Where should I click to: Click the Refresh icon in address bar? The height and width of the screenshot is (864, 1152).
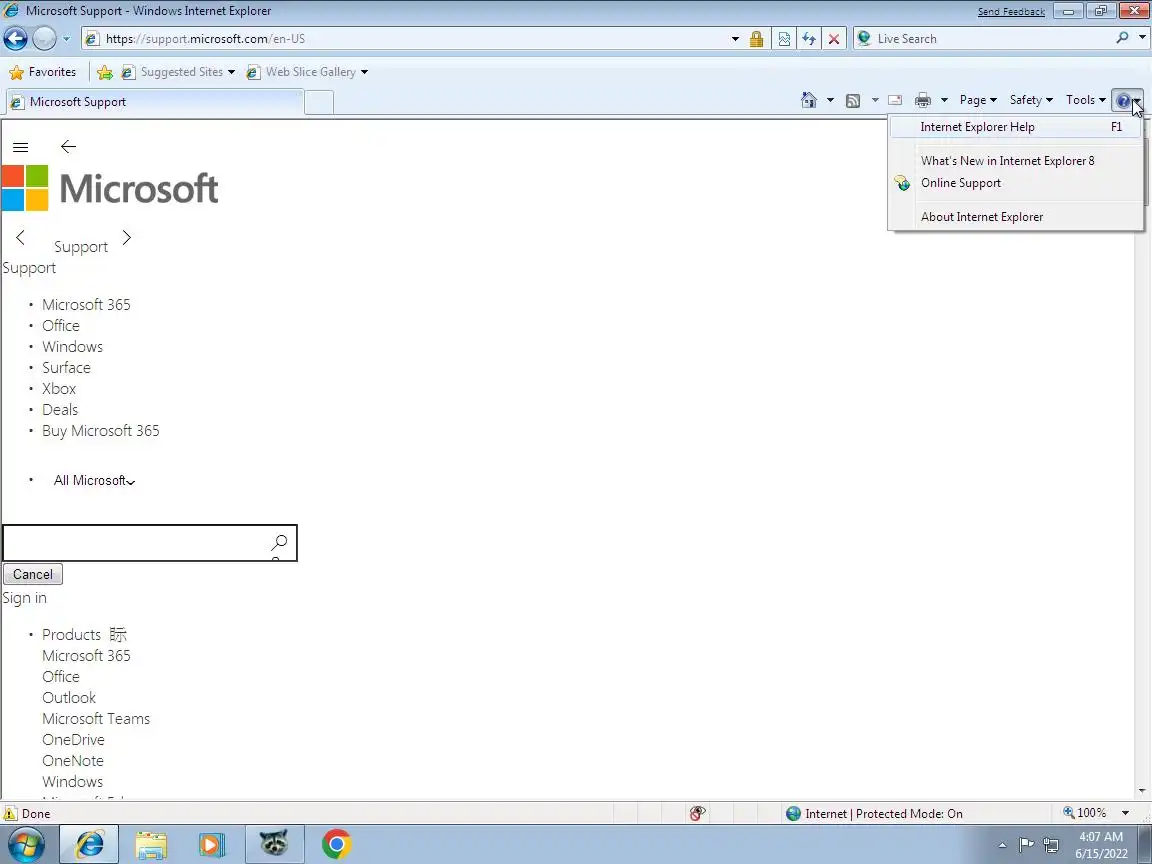[x=809, y=39]
